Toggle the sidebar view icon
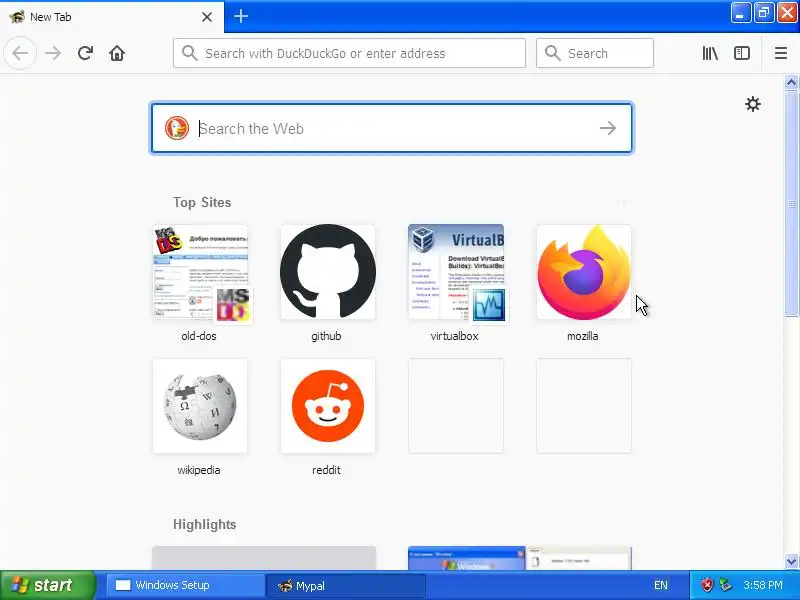This screenshot has height=600, width=800. [742, 53]
